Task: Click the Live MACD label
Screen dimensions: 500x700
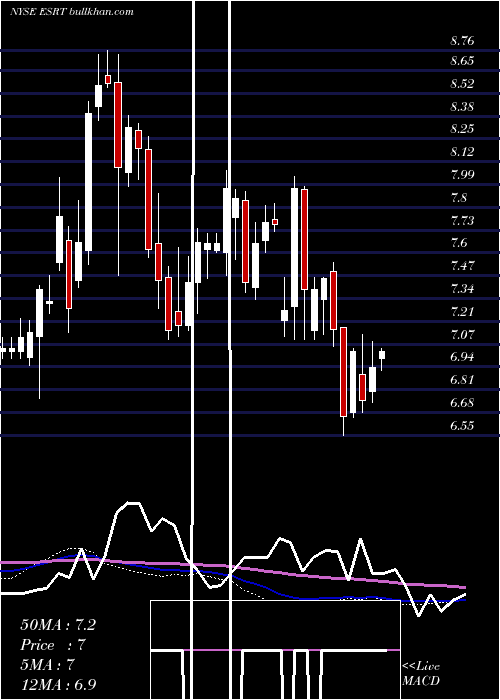Action: (421, 673)
